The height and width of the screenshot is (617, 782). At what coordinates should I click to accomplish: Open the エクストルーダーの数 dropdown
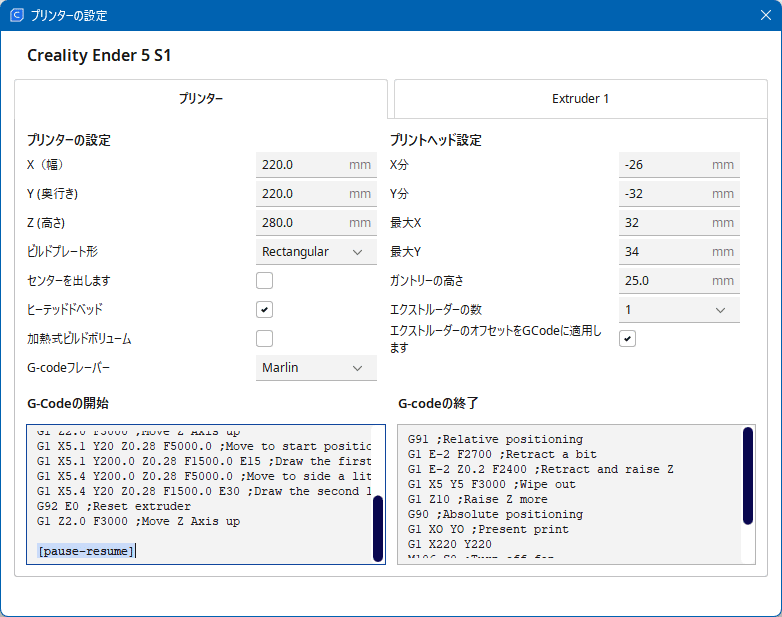click(679, 310)
